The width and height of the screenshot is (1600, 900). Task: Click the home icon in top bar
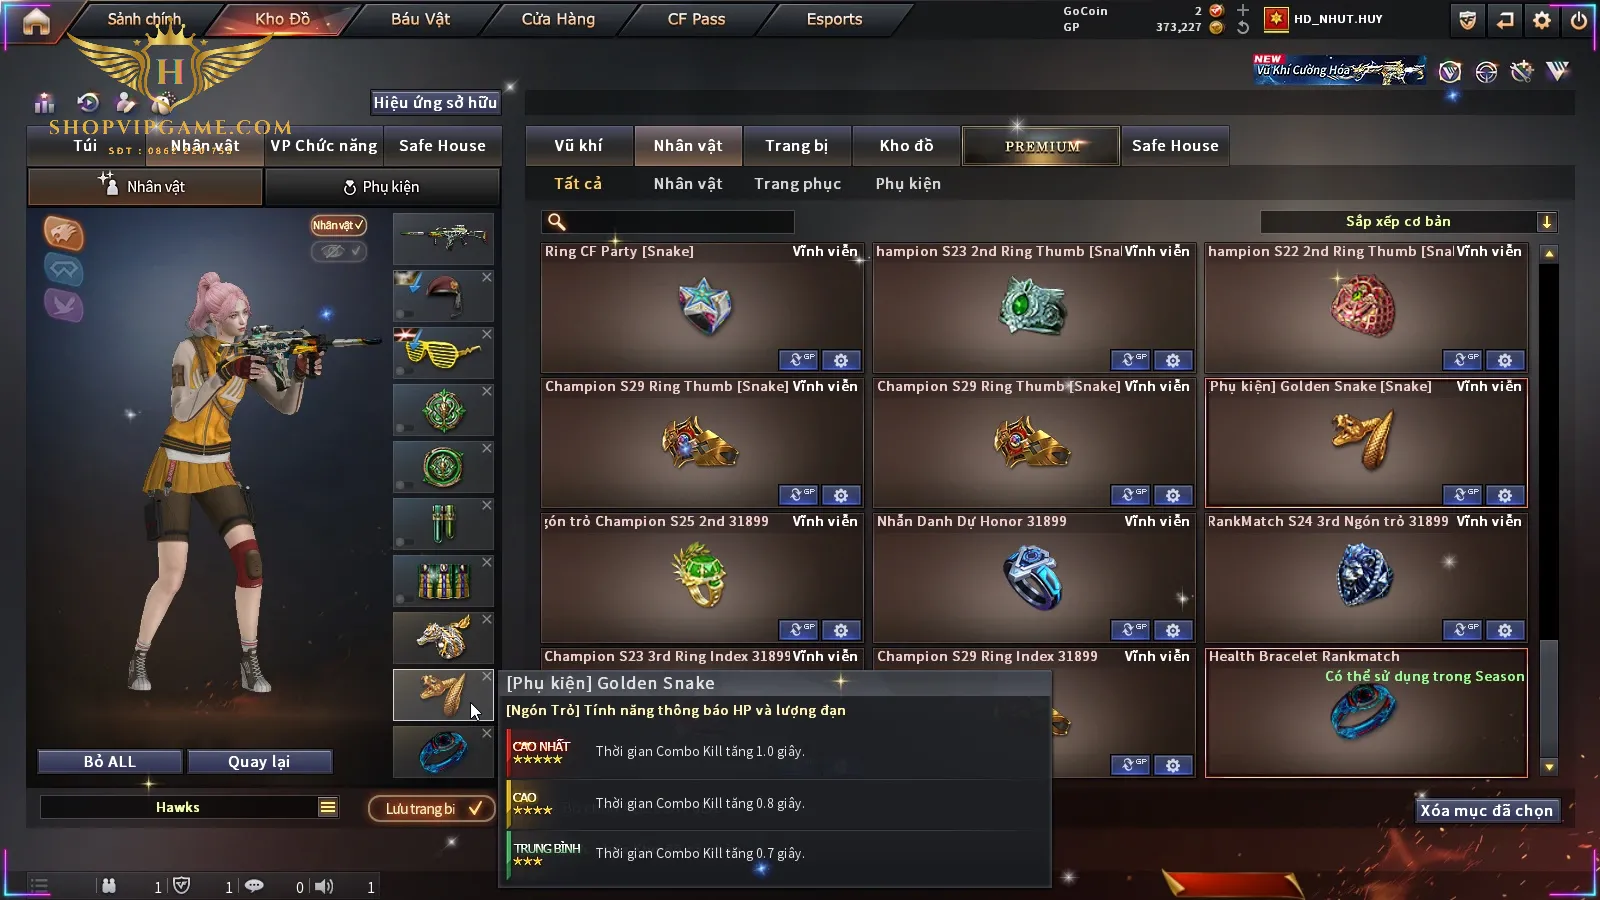pyautogui.click(x=36, y=21)
